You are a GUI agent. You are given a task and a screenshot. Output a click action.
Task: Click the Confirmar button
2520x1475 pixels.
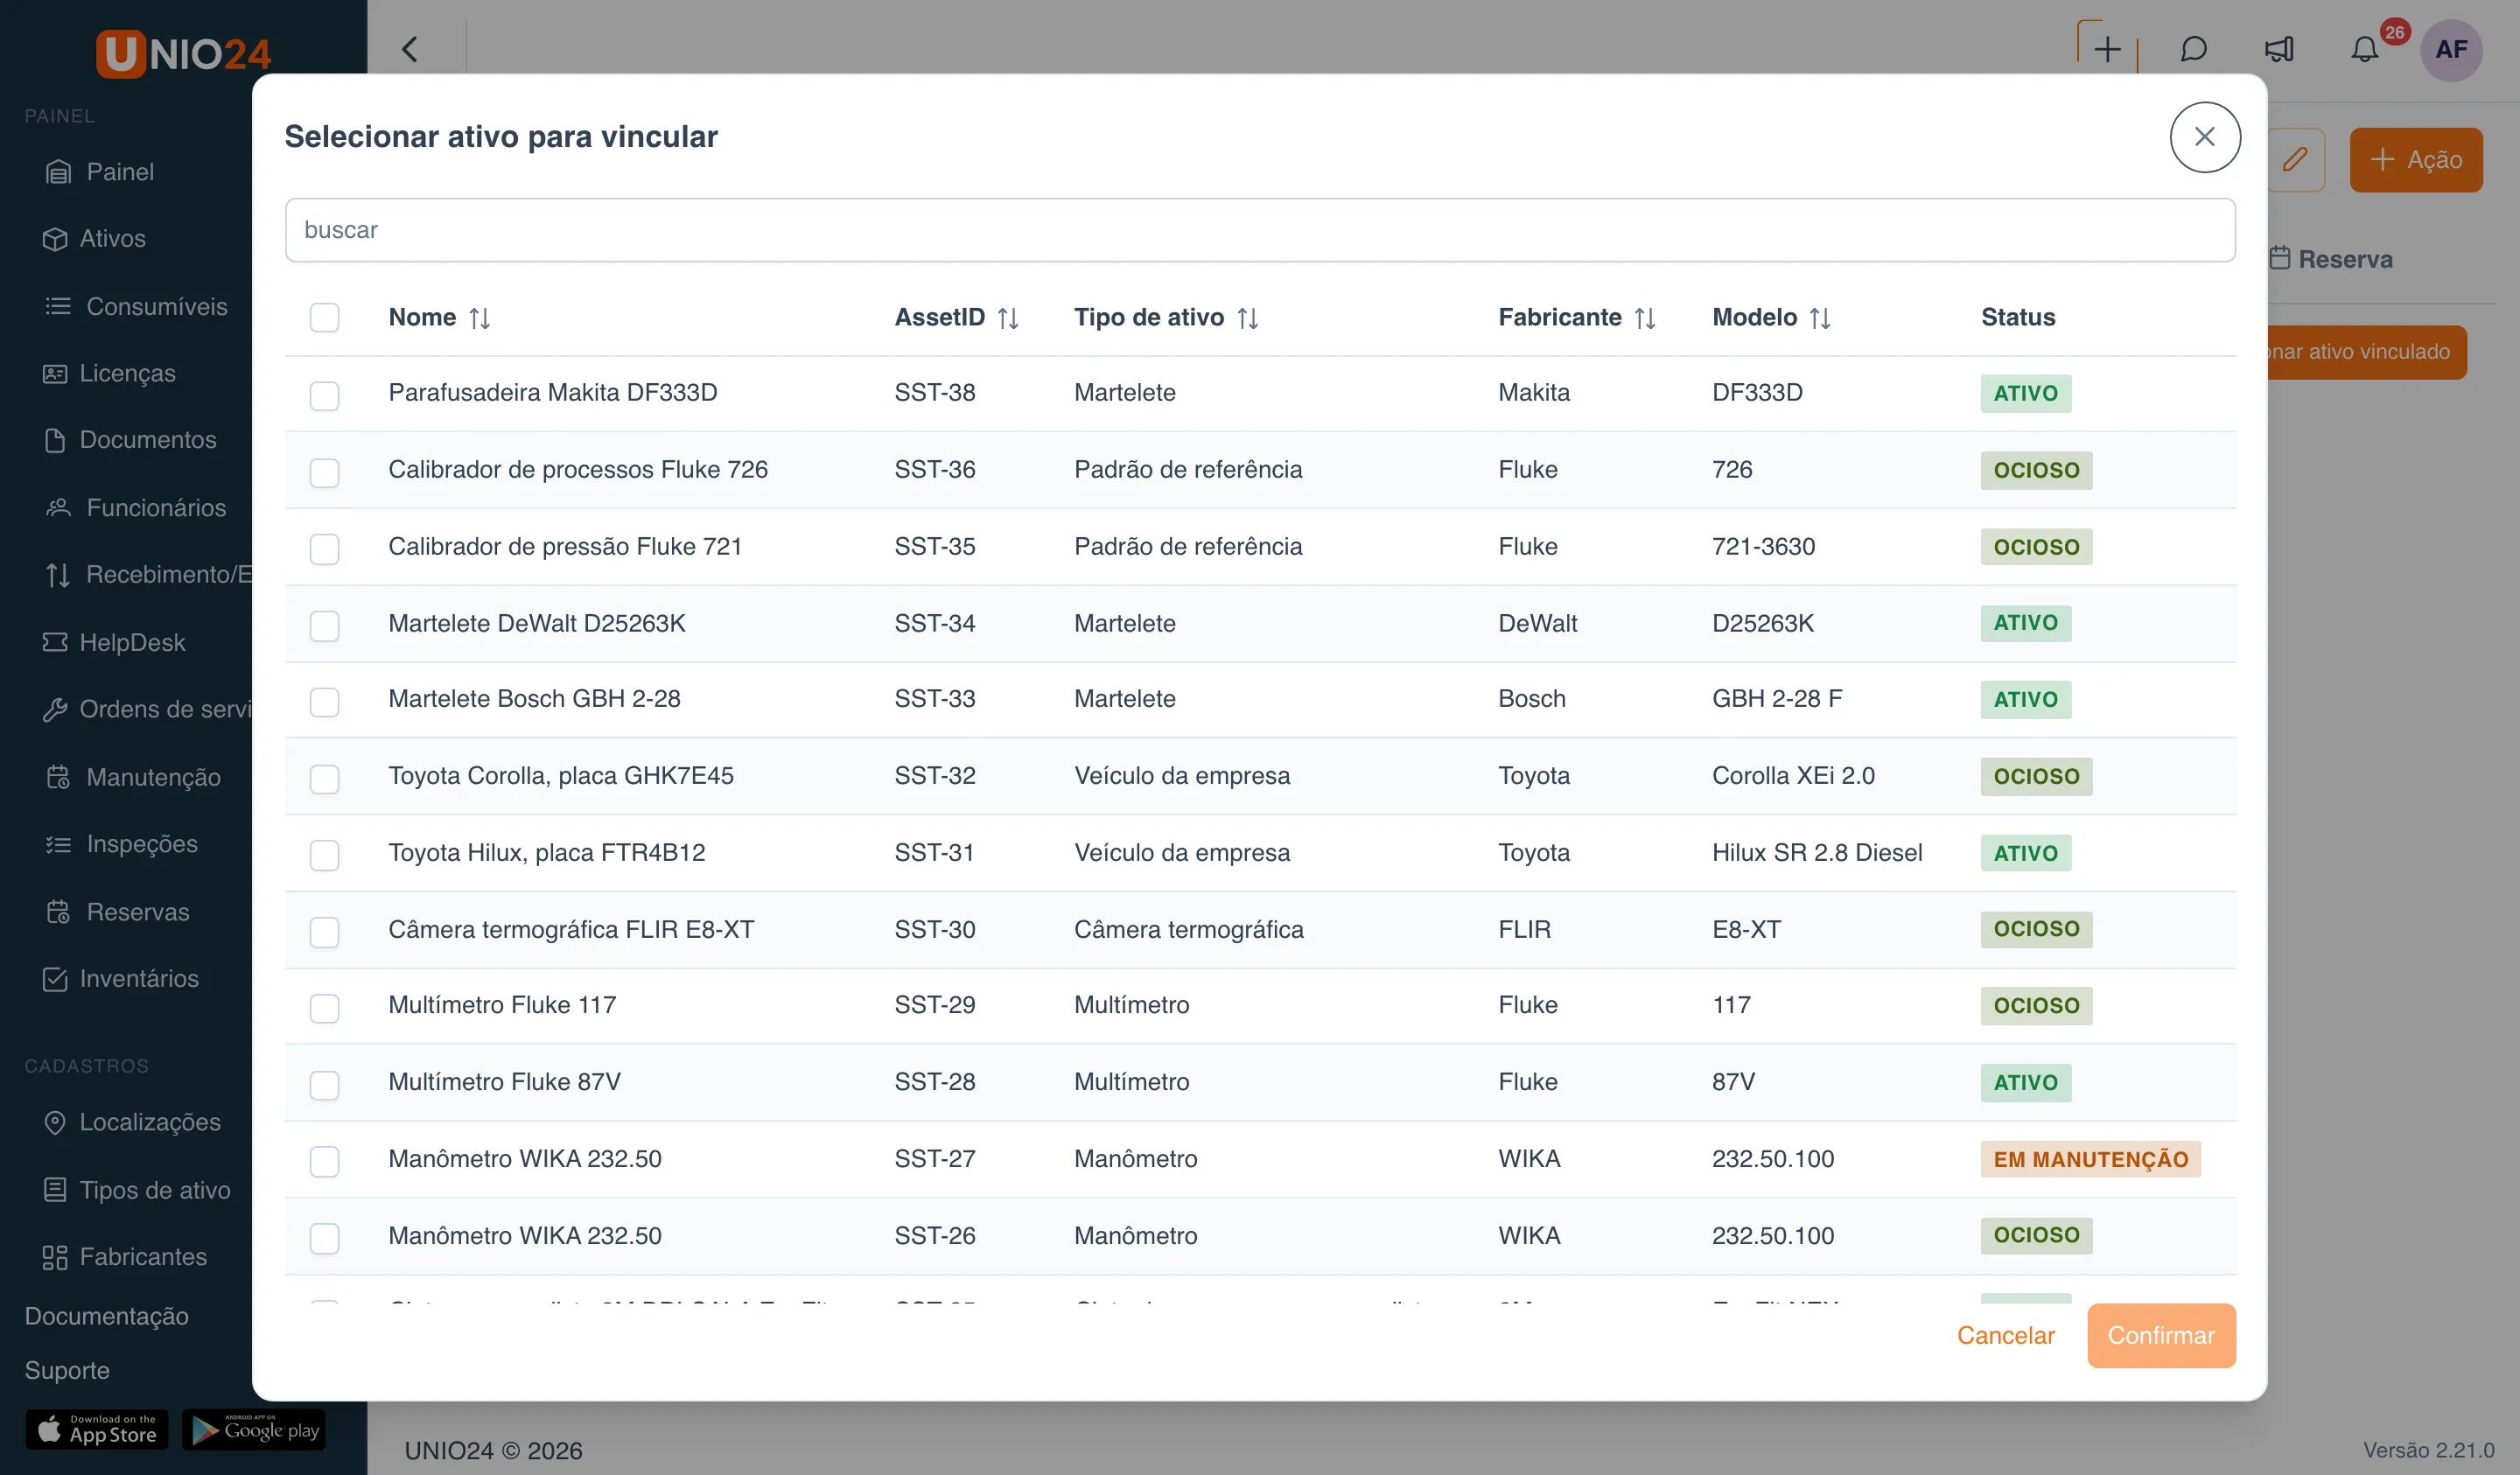point(2161,1335)
